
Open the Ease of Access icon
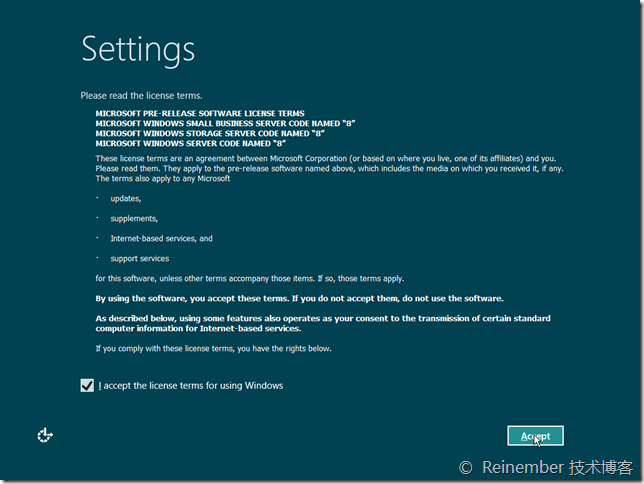point(45,436)
